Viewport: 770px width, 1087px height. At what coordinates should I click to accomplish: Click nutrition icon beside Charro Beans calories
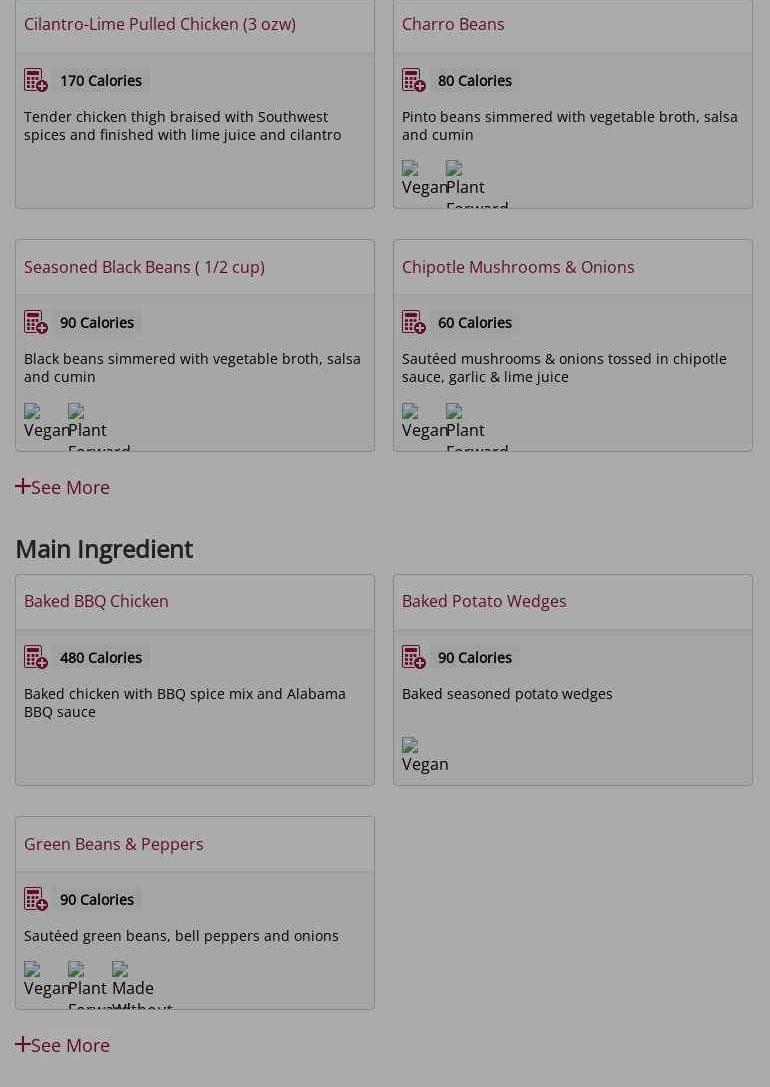pyautogui.click(x=414, y=80)
